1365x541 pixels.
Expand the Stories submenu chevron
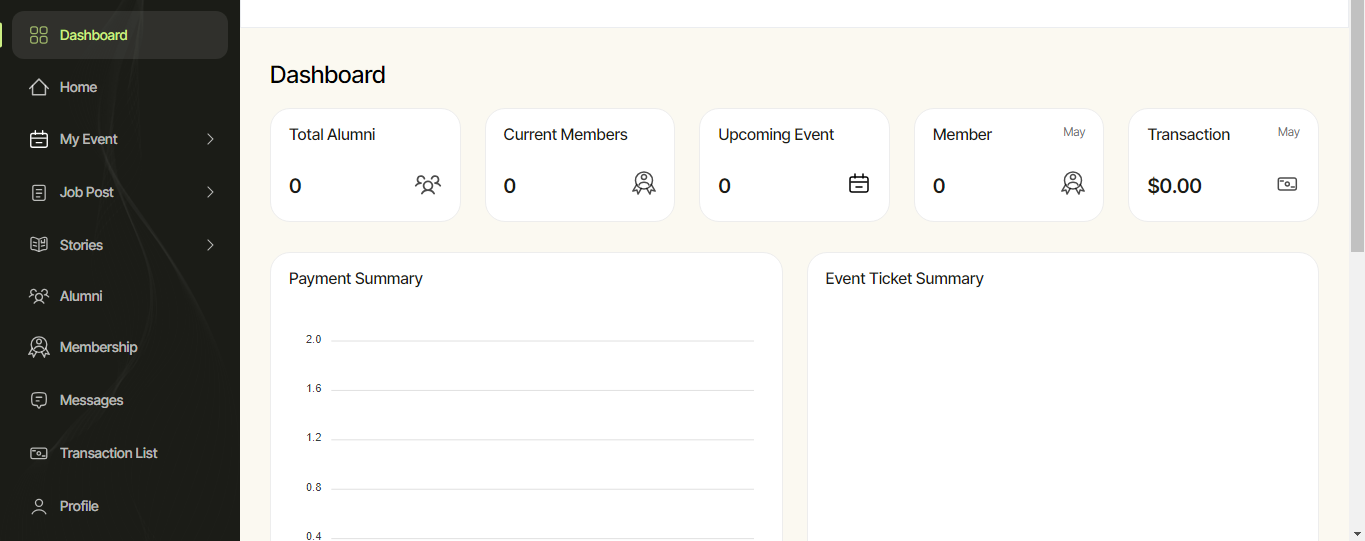pyautogui.click(x=210, y=245)
